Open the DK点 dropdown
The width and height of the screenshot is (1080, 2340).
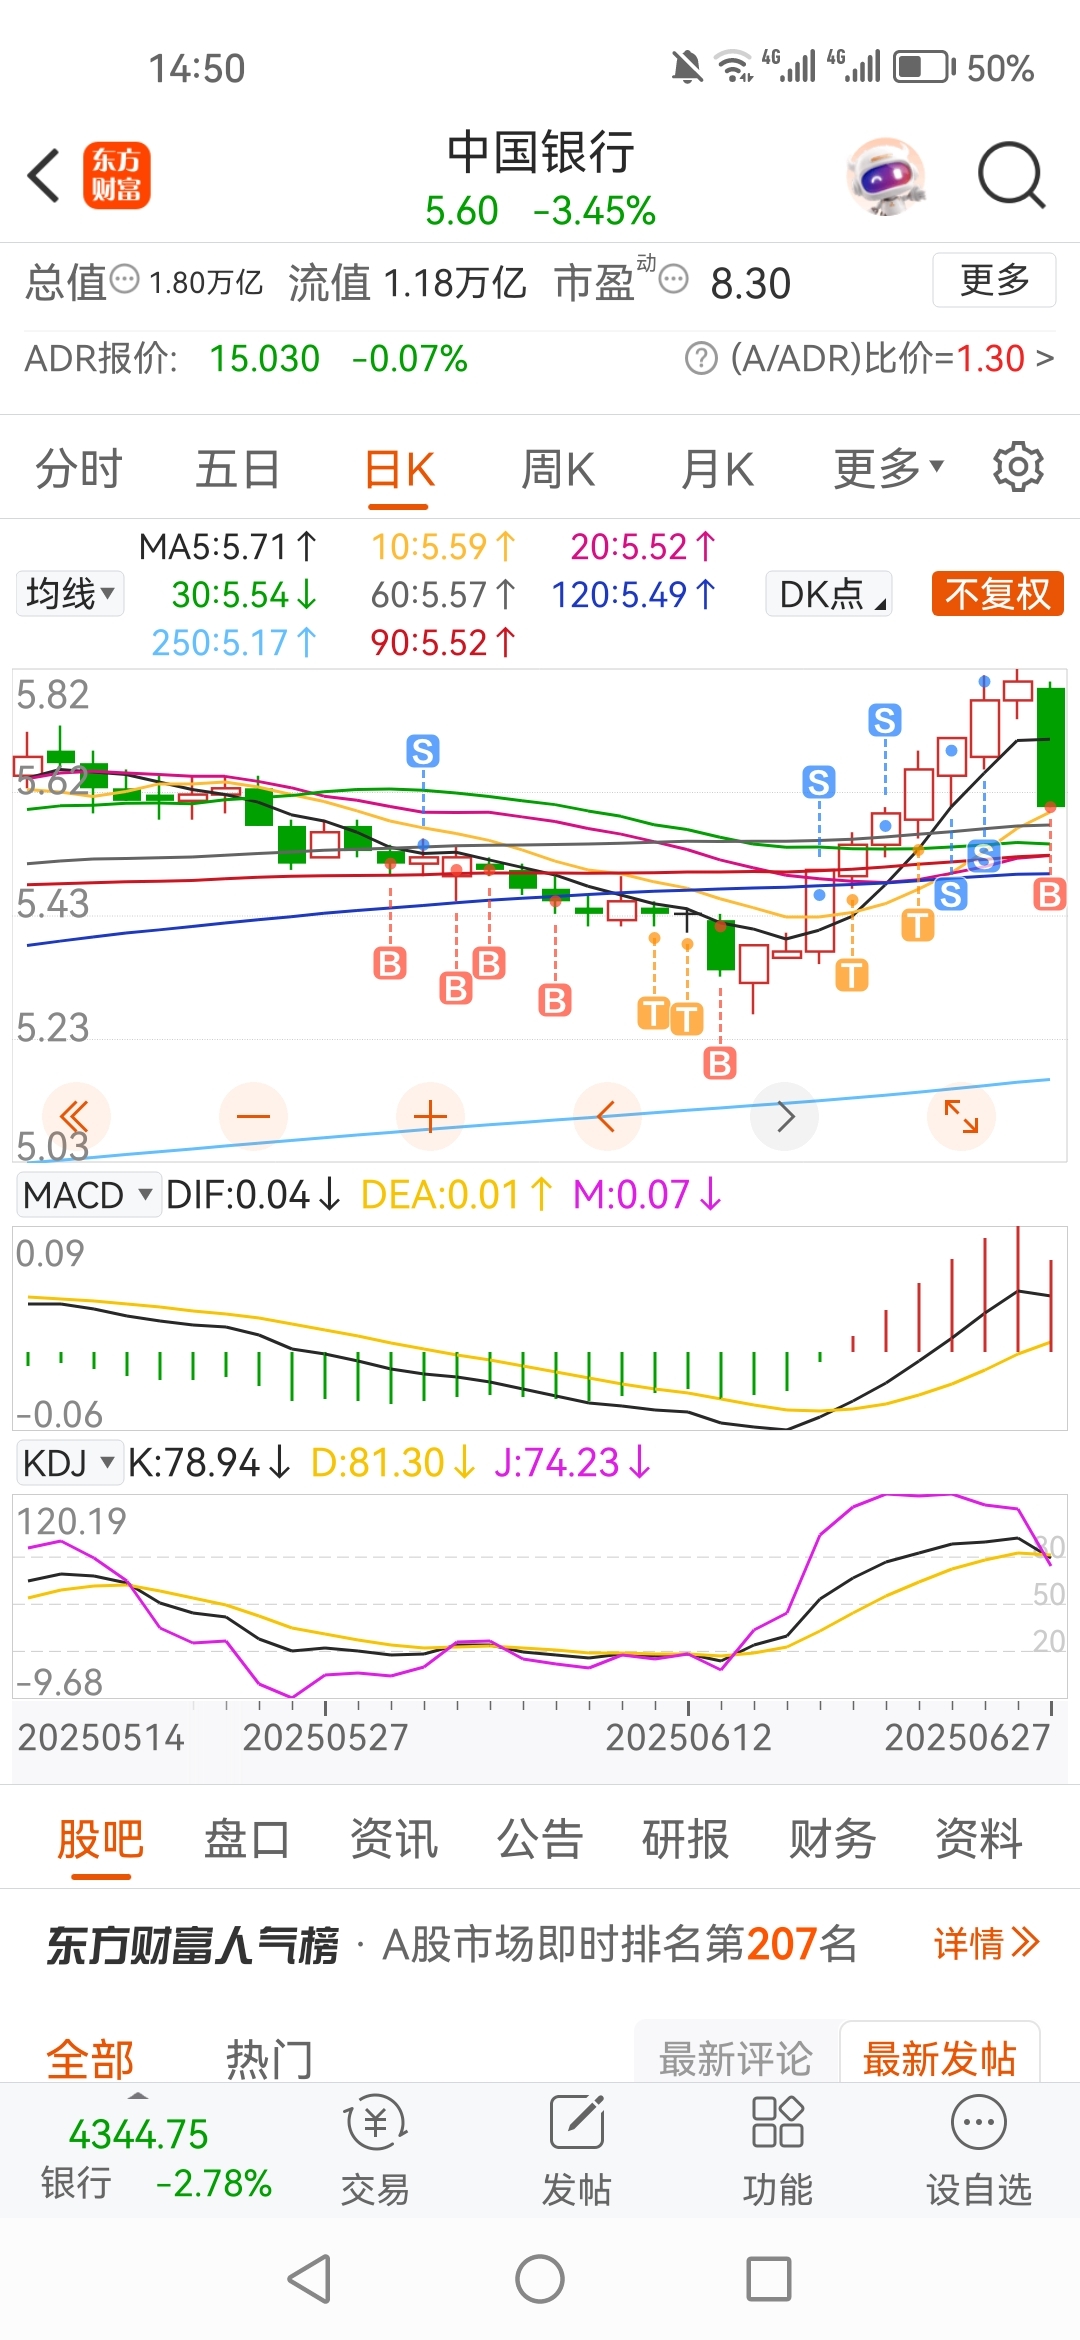[829, 594]
